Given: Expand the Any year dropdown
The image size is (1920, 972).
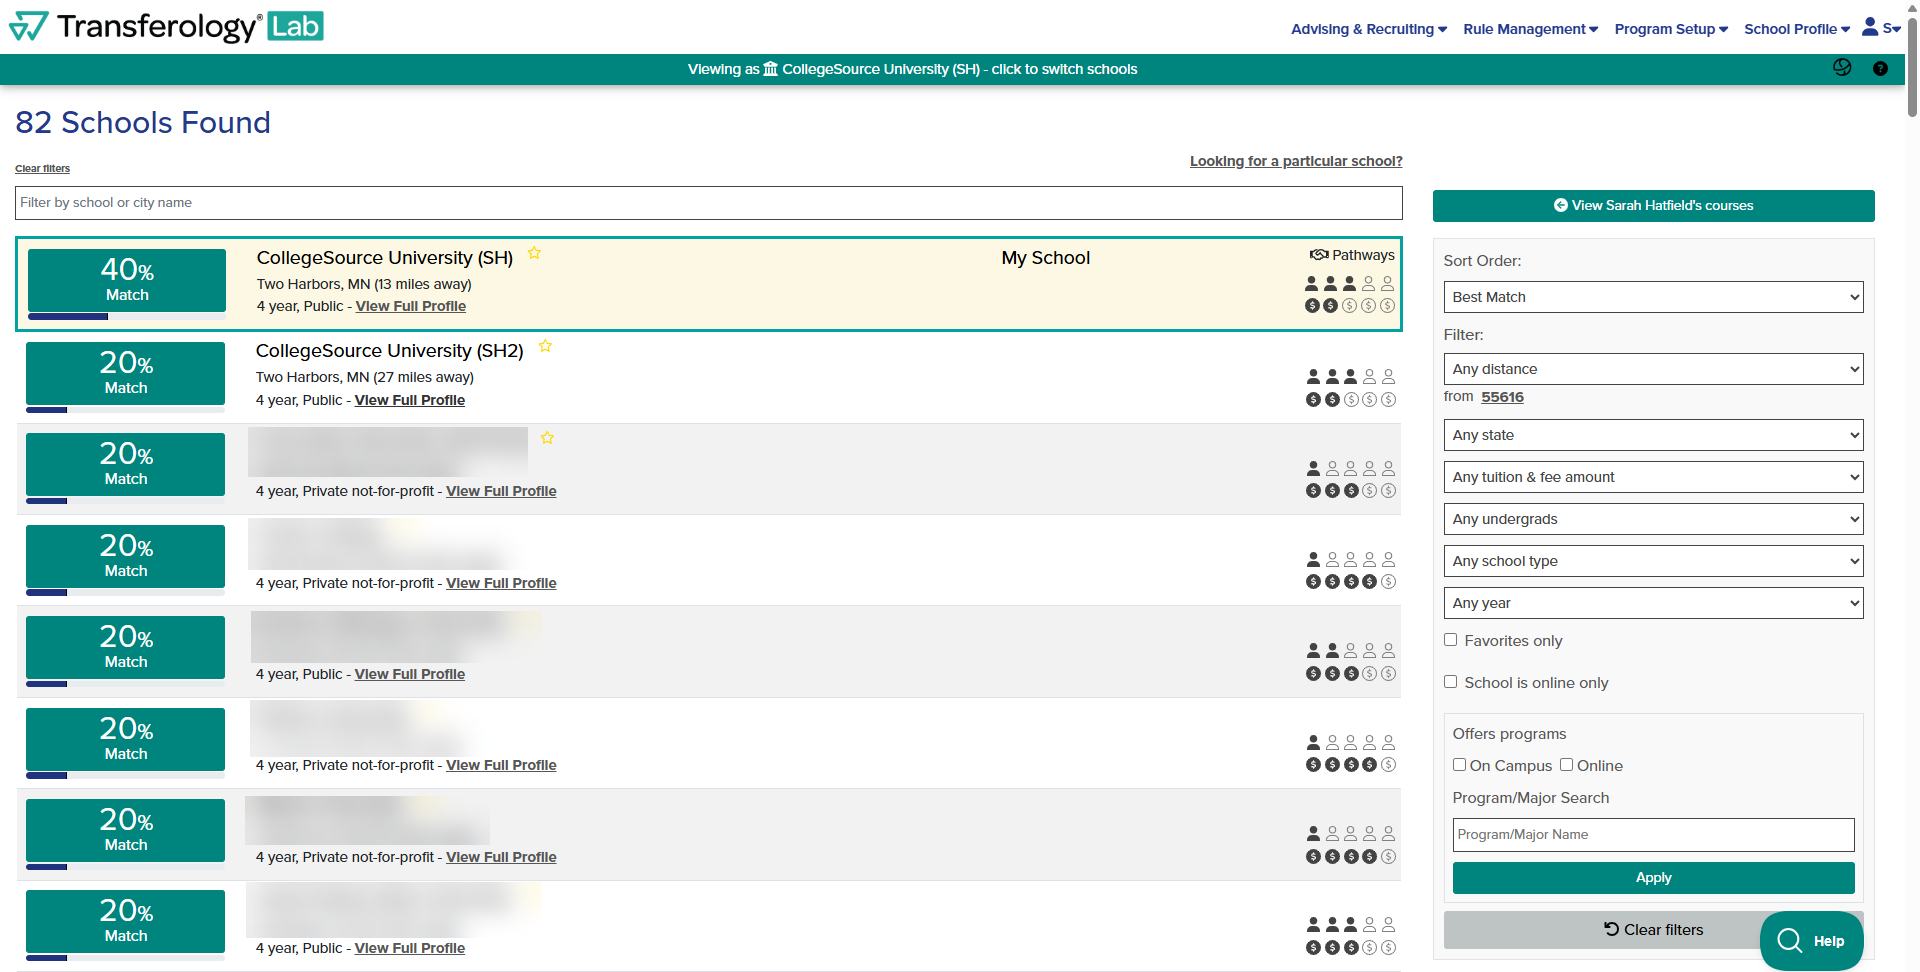Looking at the screenshot, I should [1654, 603].
